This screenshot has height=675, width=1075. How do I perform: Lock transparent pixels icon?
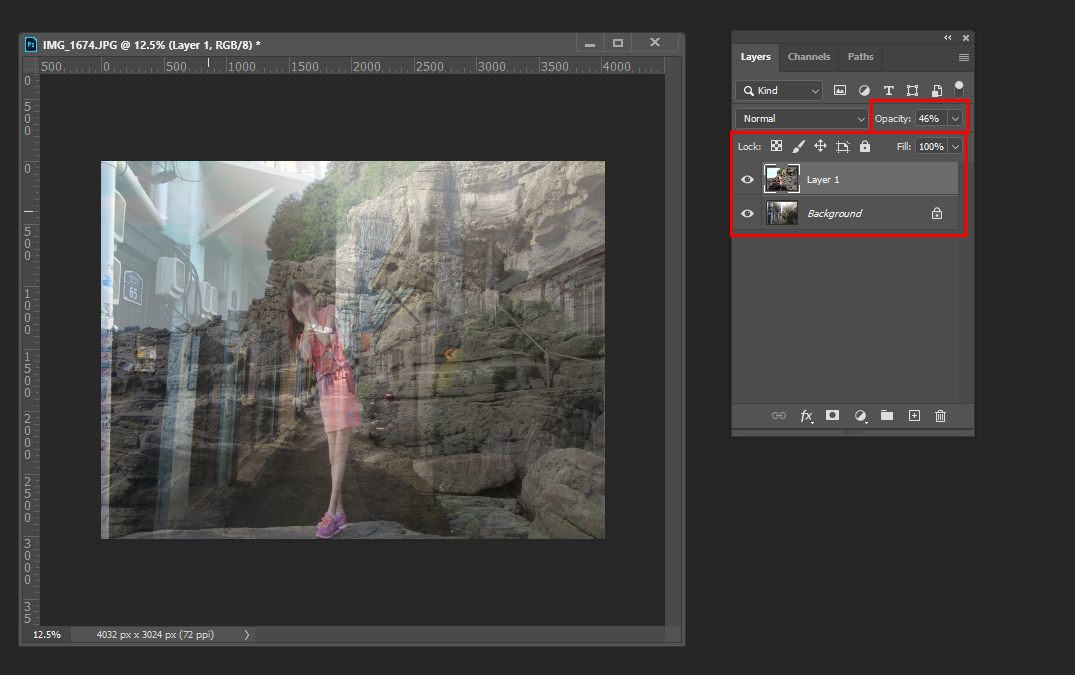click(x=776, y=146)
